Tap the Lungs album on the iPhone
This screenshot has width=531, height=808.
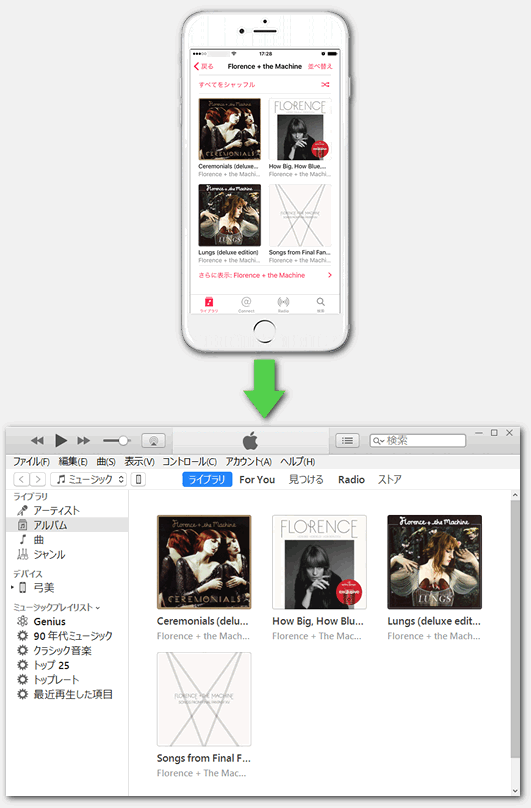(x=229, y=215)
